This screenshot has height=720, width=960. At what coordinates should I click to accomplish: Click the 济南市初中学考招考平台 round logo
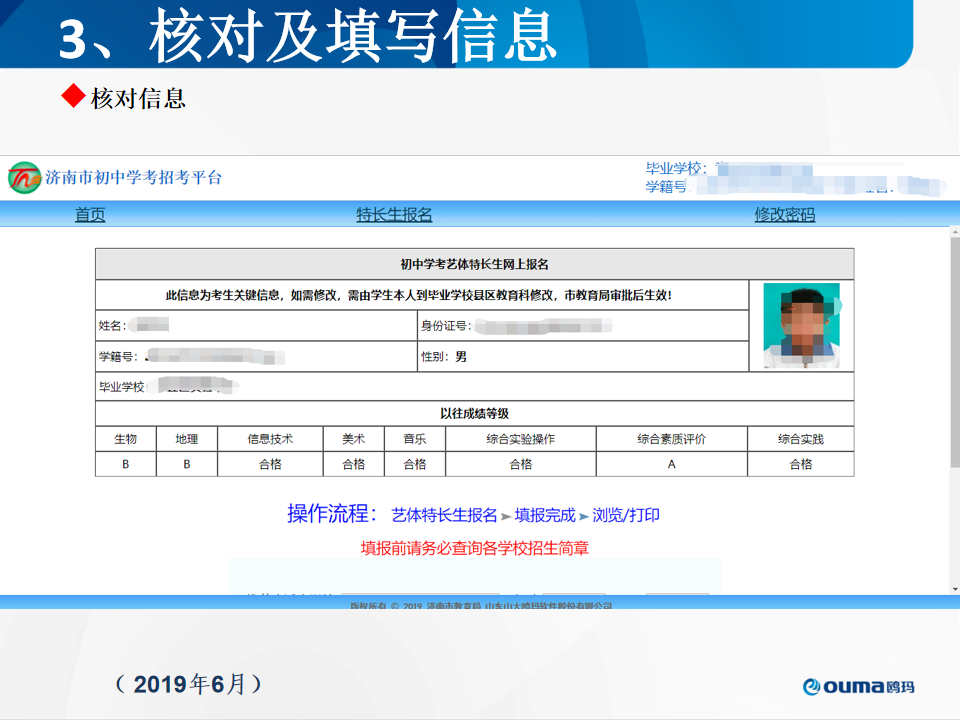(x=24, y=178)
